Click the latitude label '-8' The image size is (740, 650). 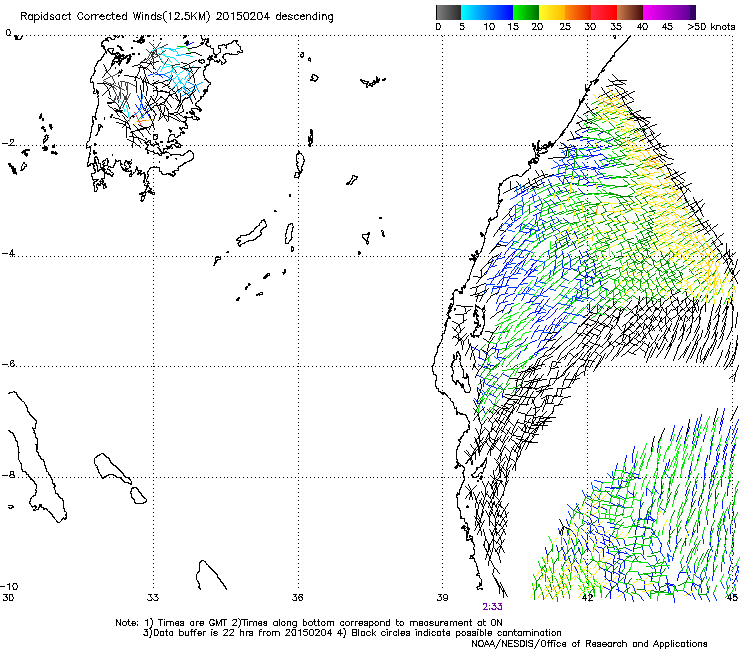point(8,475)
